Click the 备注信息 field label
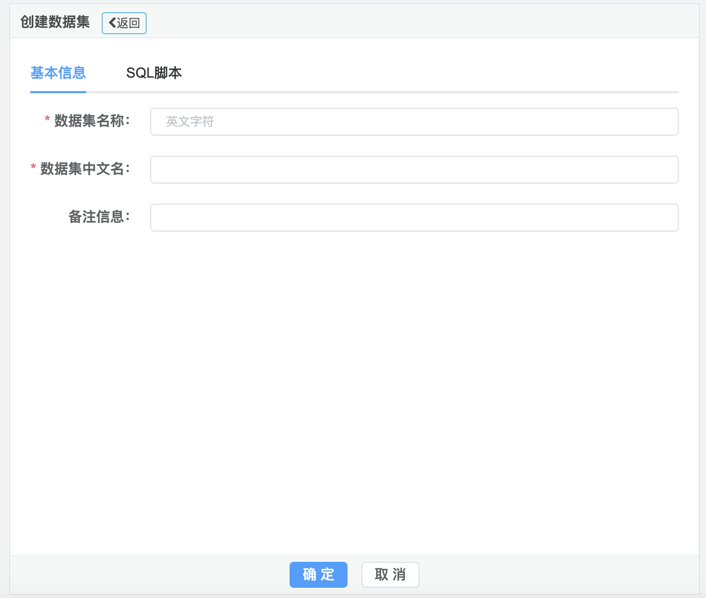The image size is (706, 598). click(99, 217)
